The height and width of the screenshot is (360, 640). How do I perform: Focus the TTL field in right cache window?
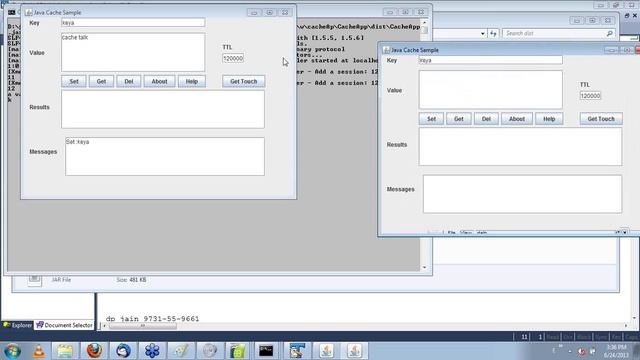point(590,96)
